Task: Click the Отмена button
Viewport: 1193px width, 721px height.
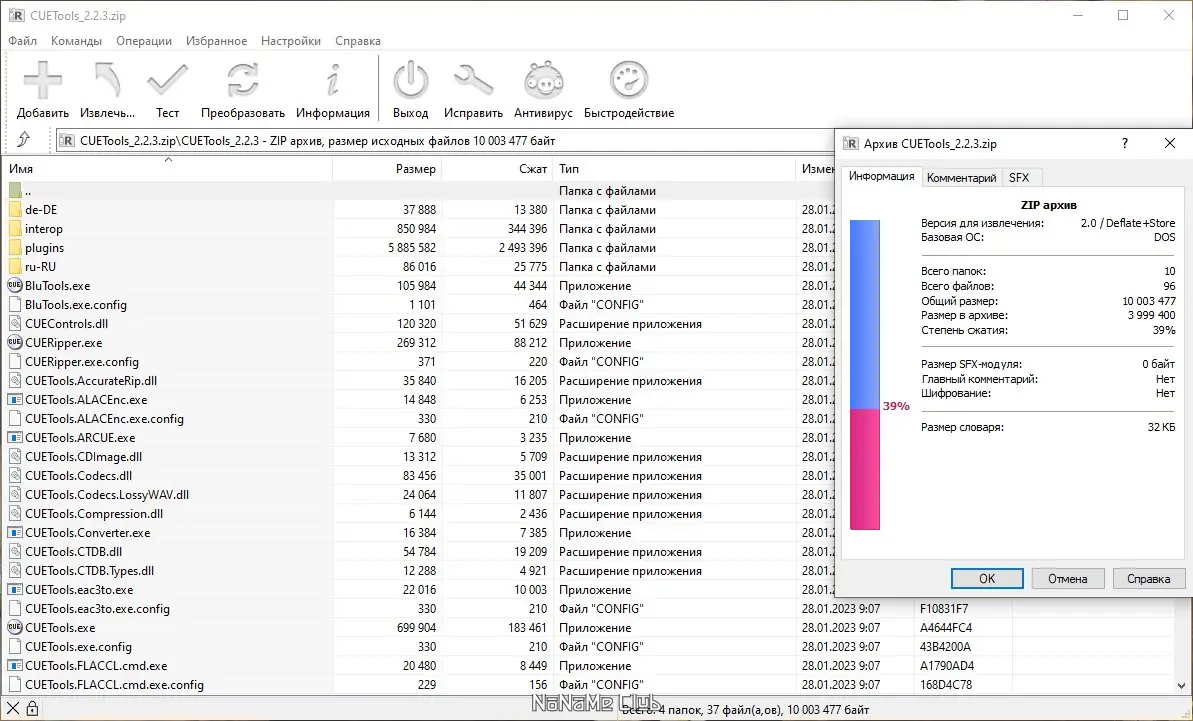Action: pos(1067,579)
